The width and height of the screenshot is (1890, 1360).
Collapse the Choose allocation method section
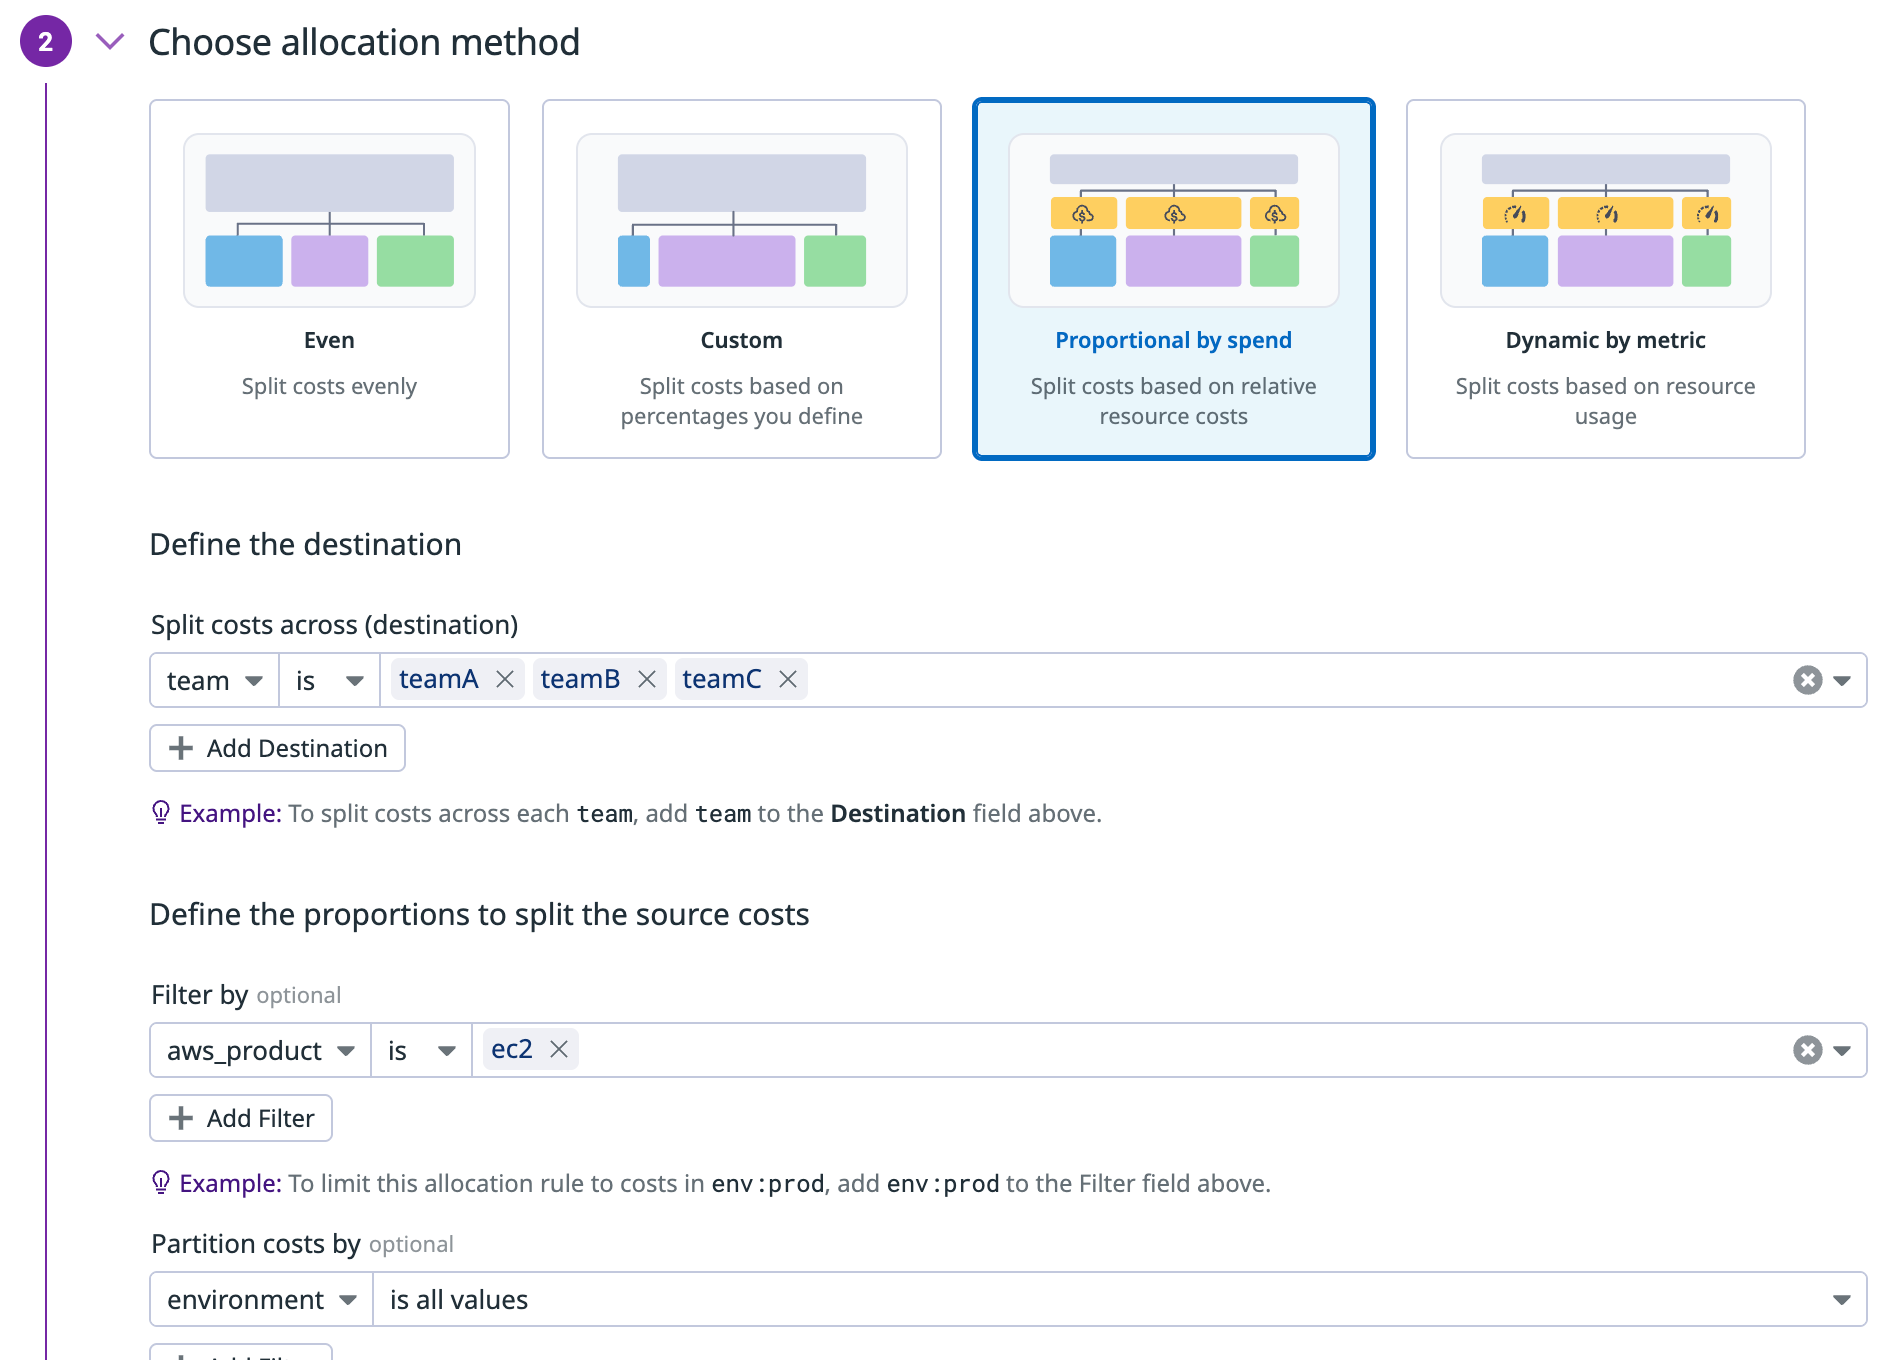click(110, 42)
